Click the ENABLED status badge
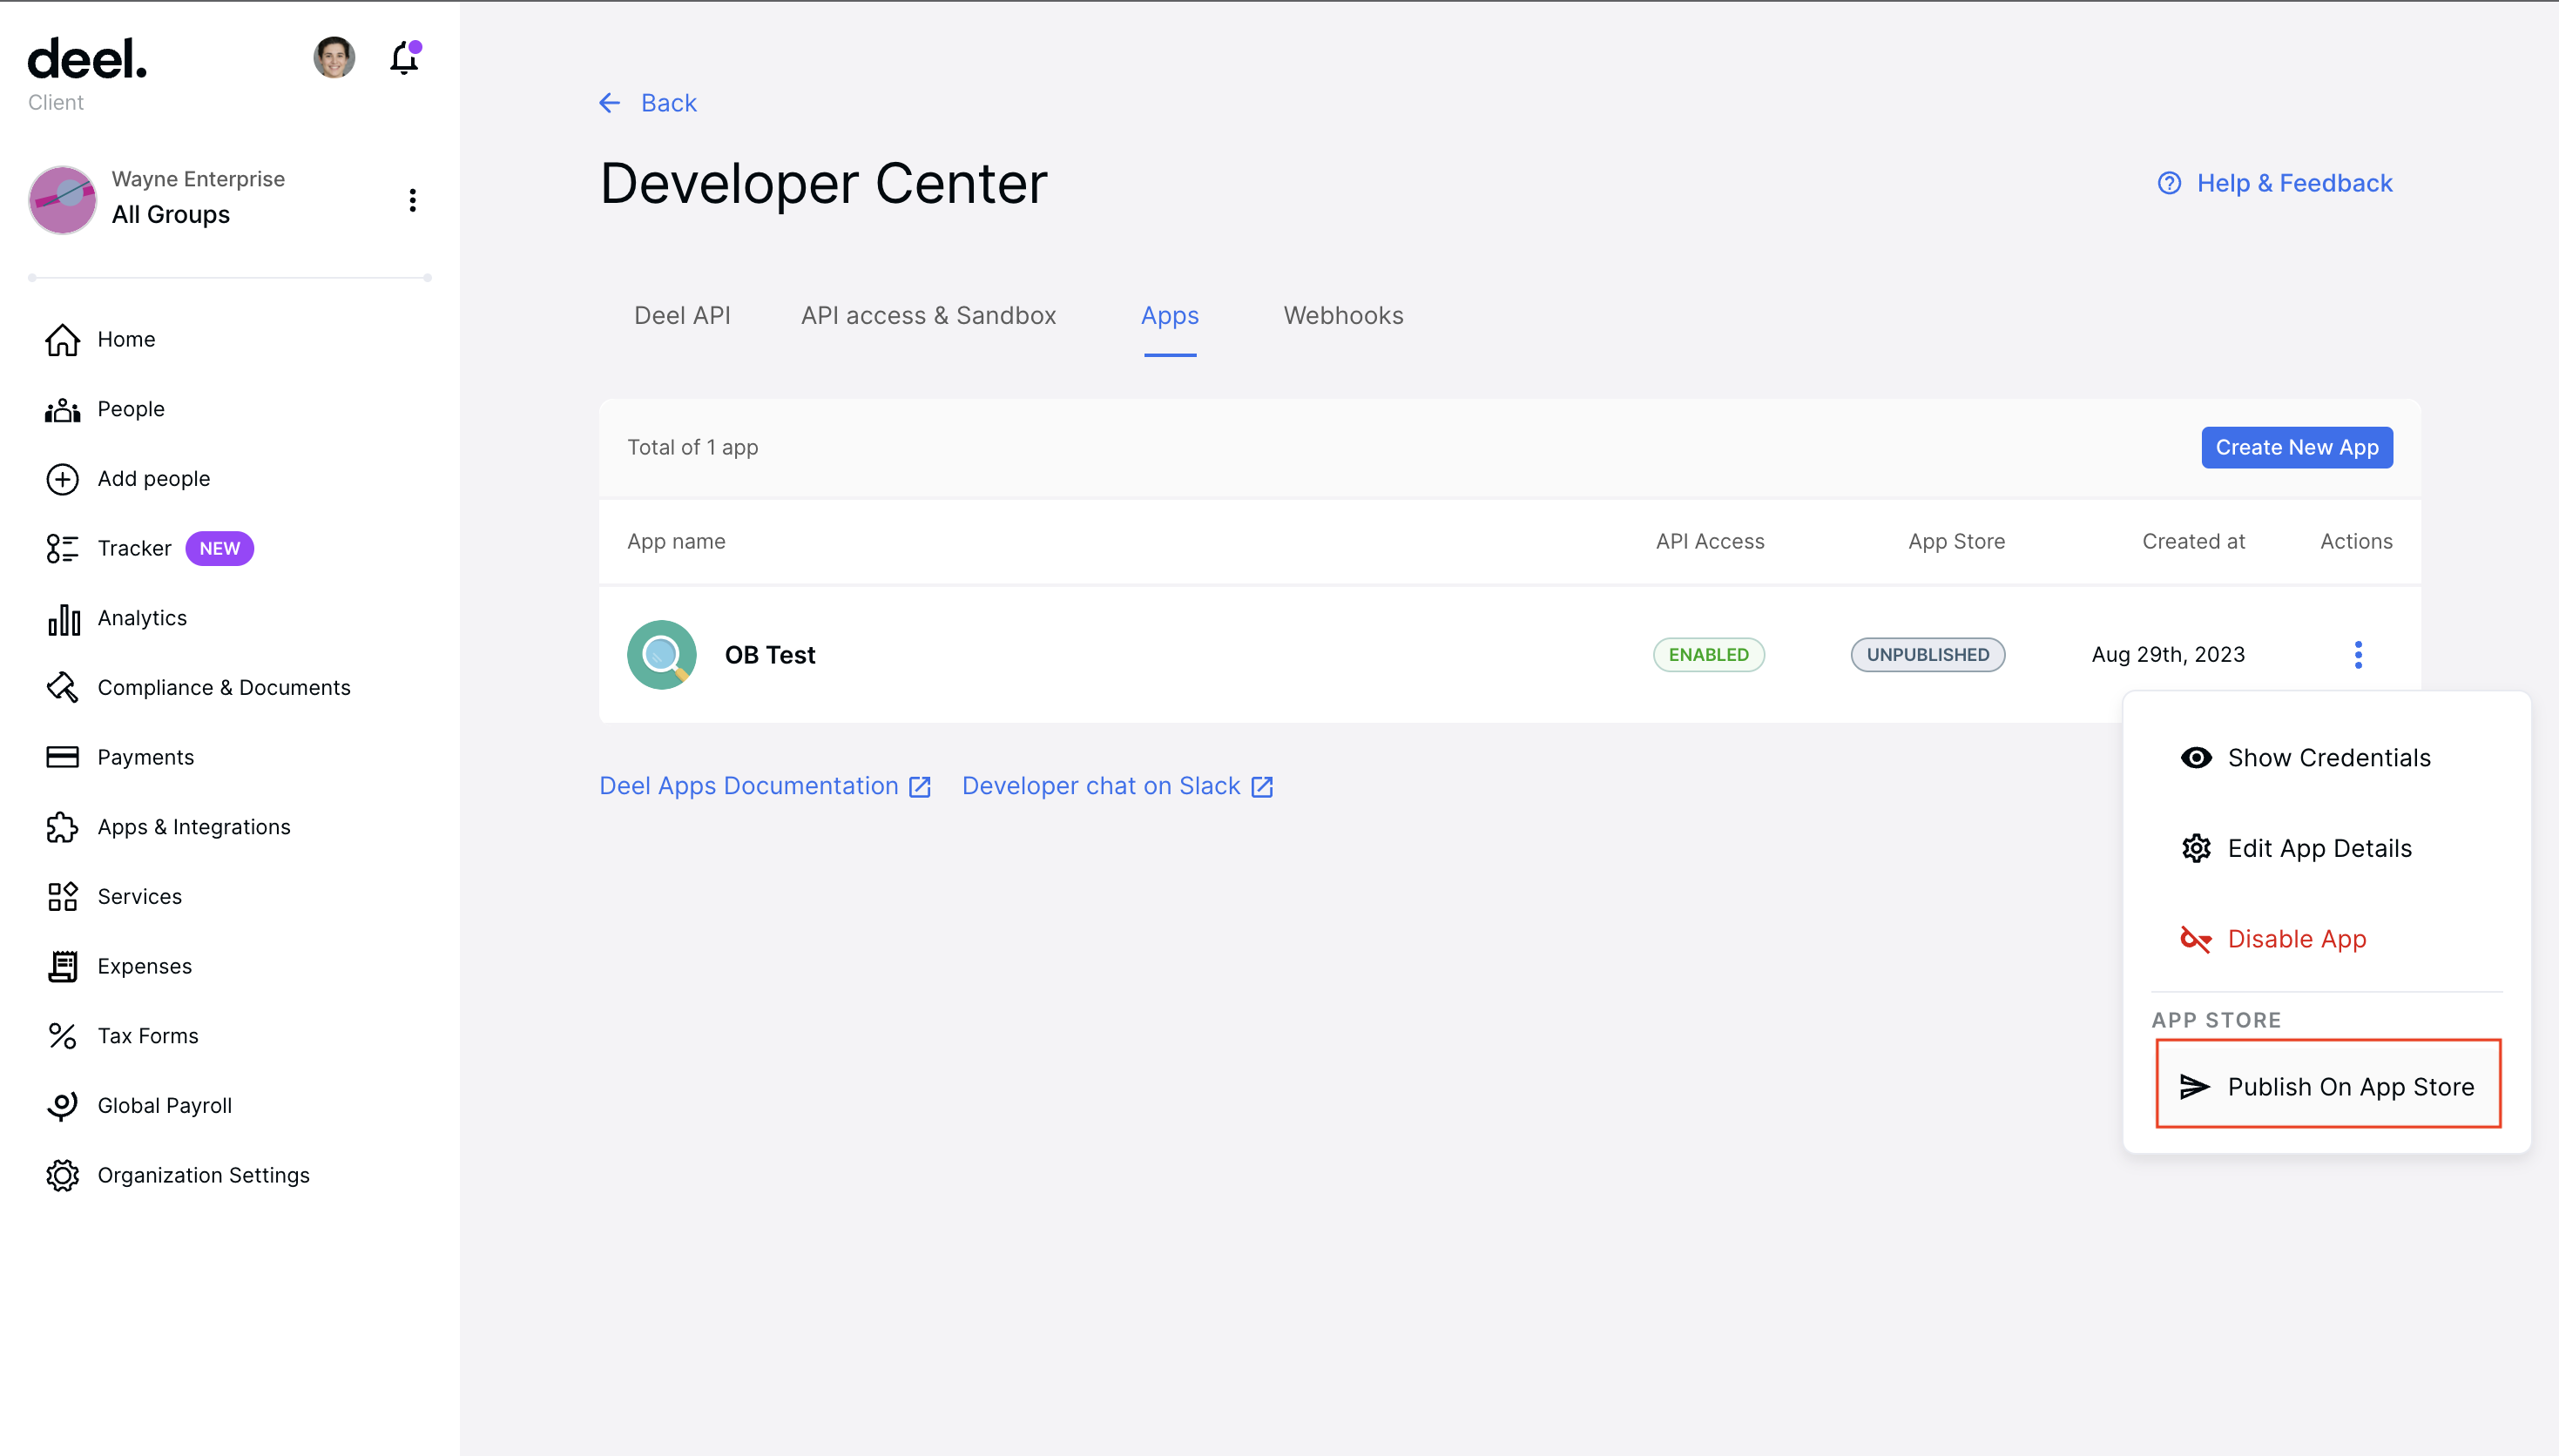Image resolution: width=2559 pixels, height=1456 pixels. click(1708, 655)
